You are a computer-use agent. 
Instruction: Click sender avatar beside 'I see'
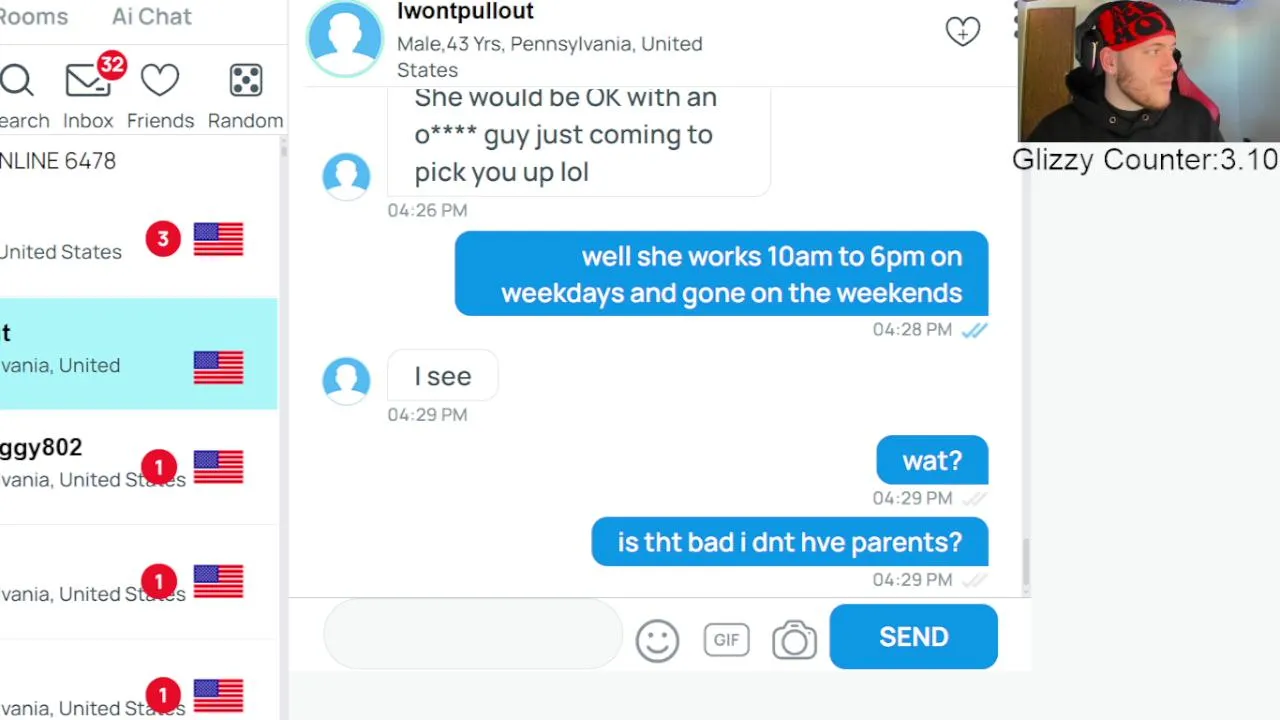click(x=346, y=381)
